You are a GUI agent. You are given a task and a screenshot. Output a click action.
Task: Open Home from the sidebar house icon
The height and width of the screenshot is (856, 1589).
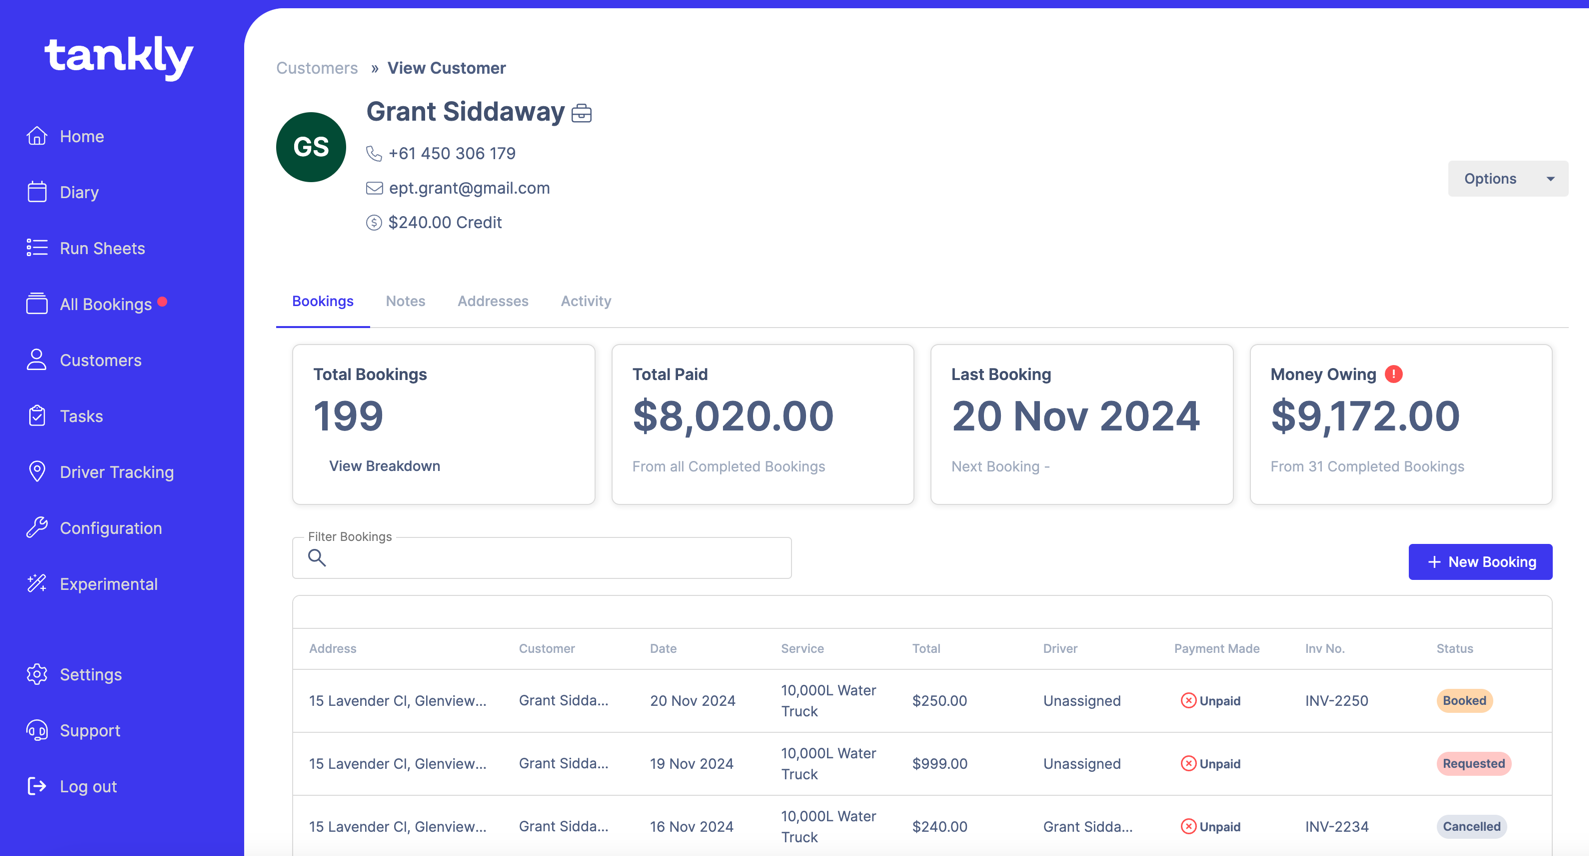pos(37,136)
